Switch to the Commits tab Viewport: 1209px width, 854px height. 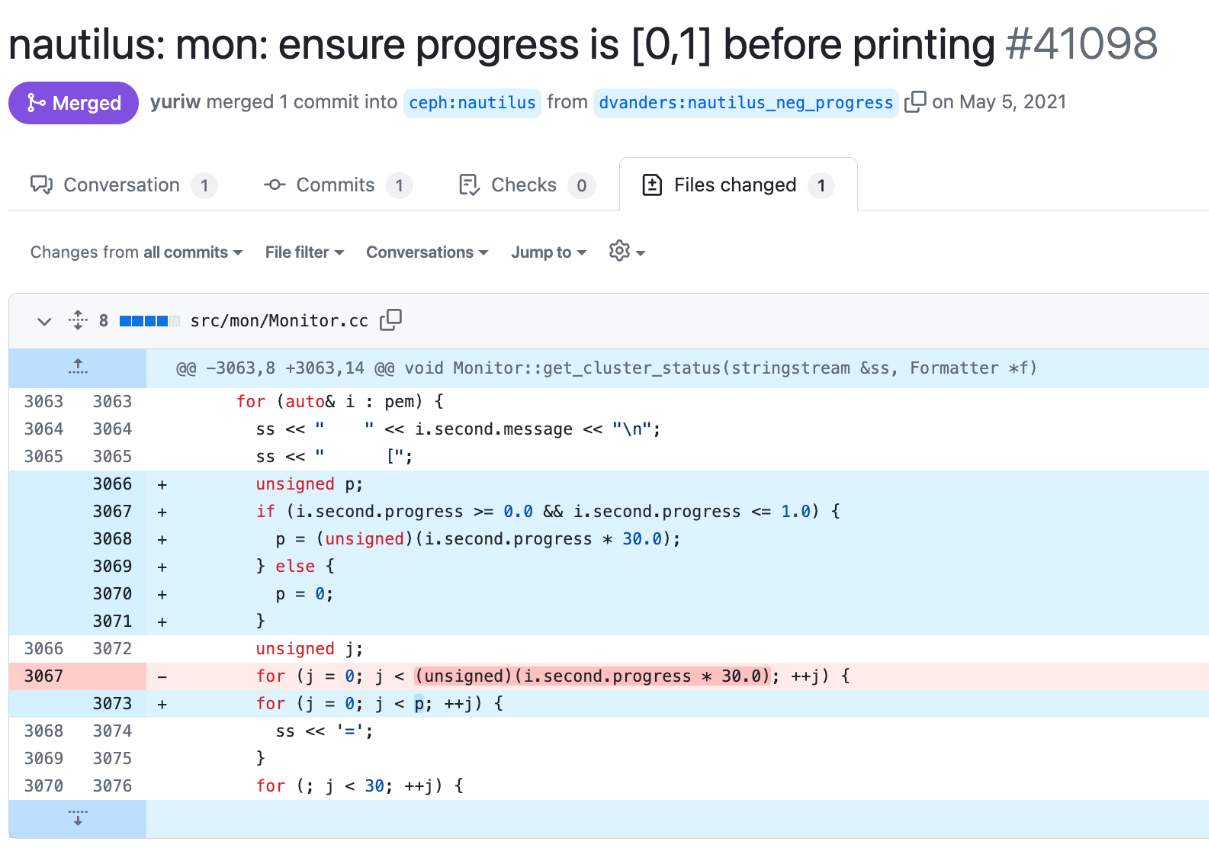tap(338, 185)
